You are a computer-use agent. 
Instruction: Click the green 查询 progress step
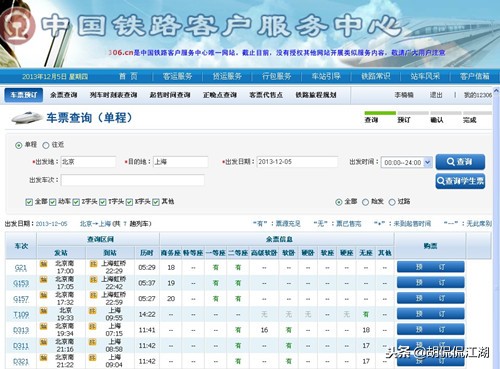pos(380,117)
